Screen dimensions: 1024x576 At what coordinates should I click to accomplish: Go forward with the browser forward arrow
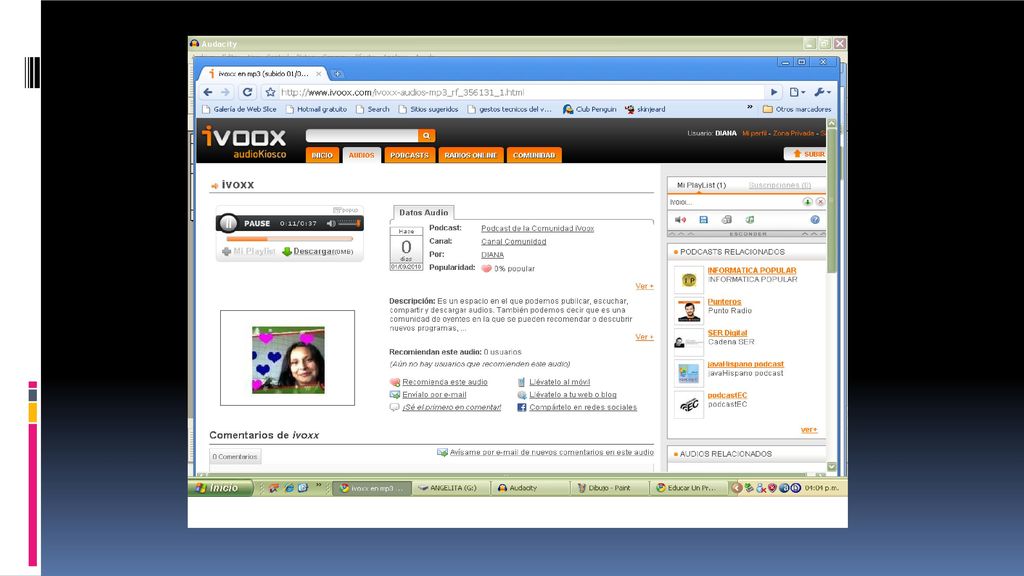225,92
